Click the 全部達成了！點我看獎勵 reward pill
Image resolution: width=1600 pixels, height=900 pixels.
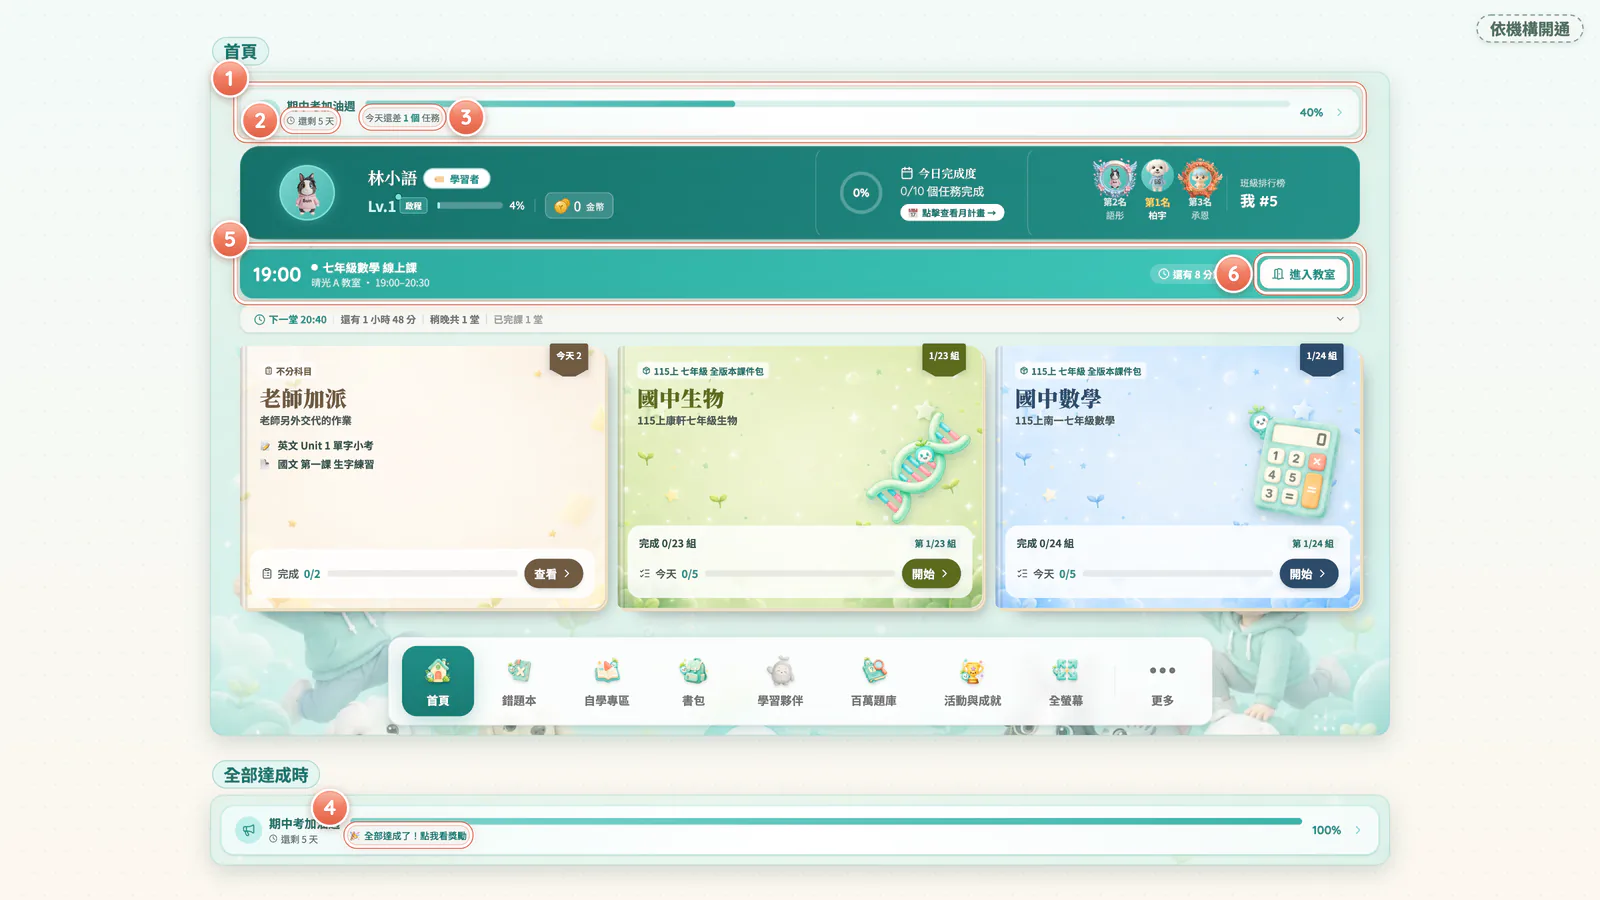(x=409, y=836)
